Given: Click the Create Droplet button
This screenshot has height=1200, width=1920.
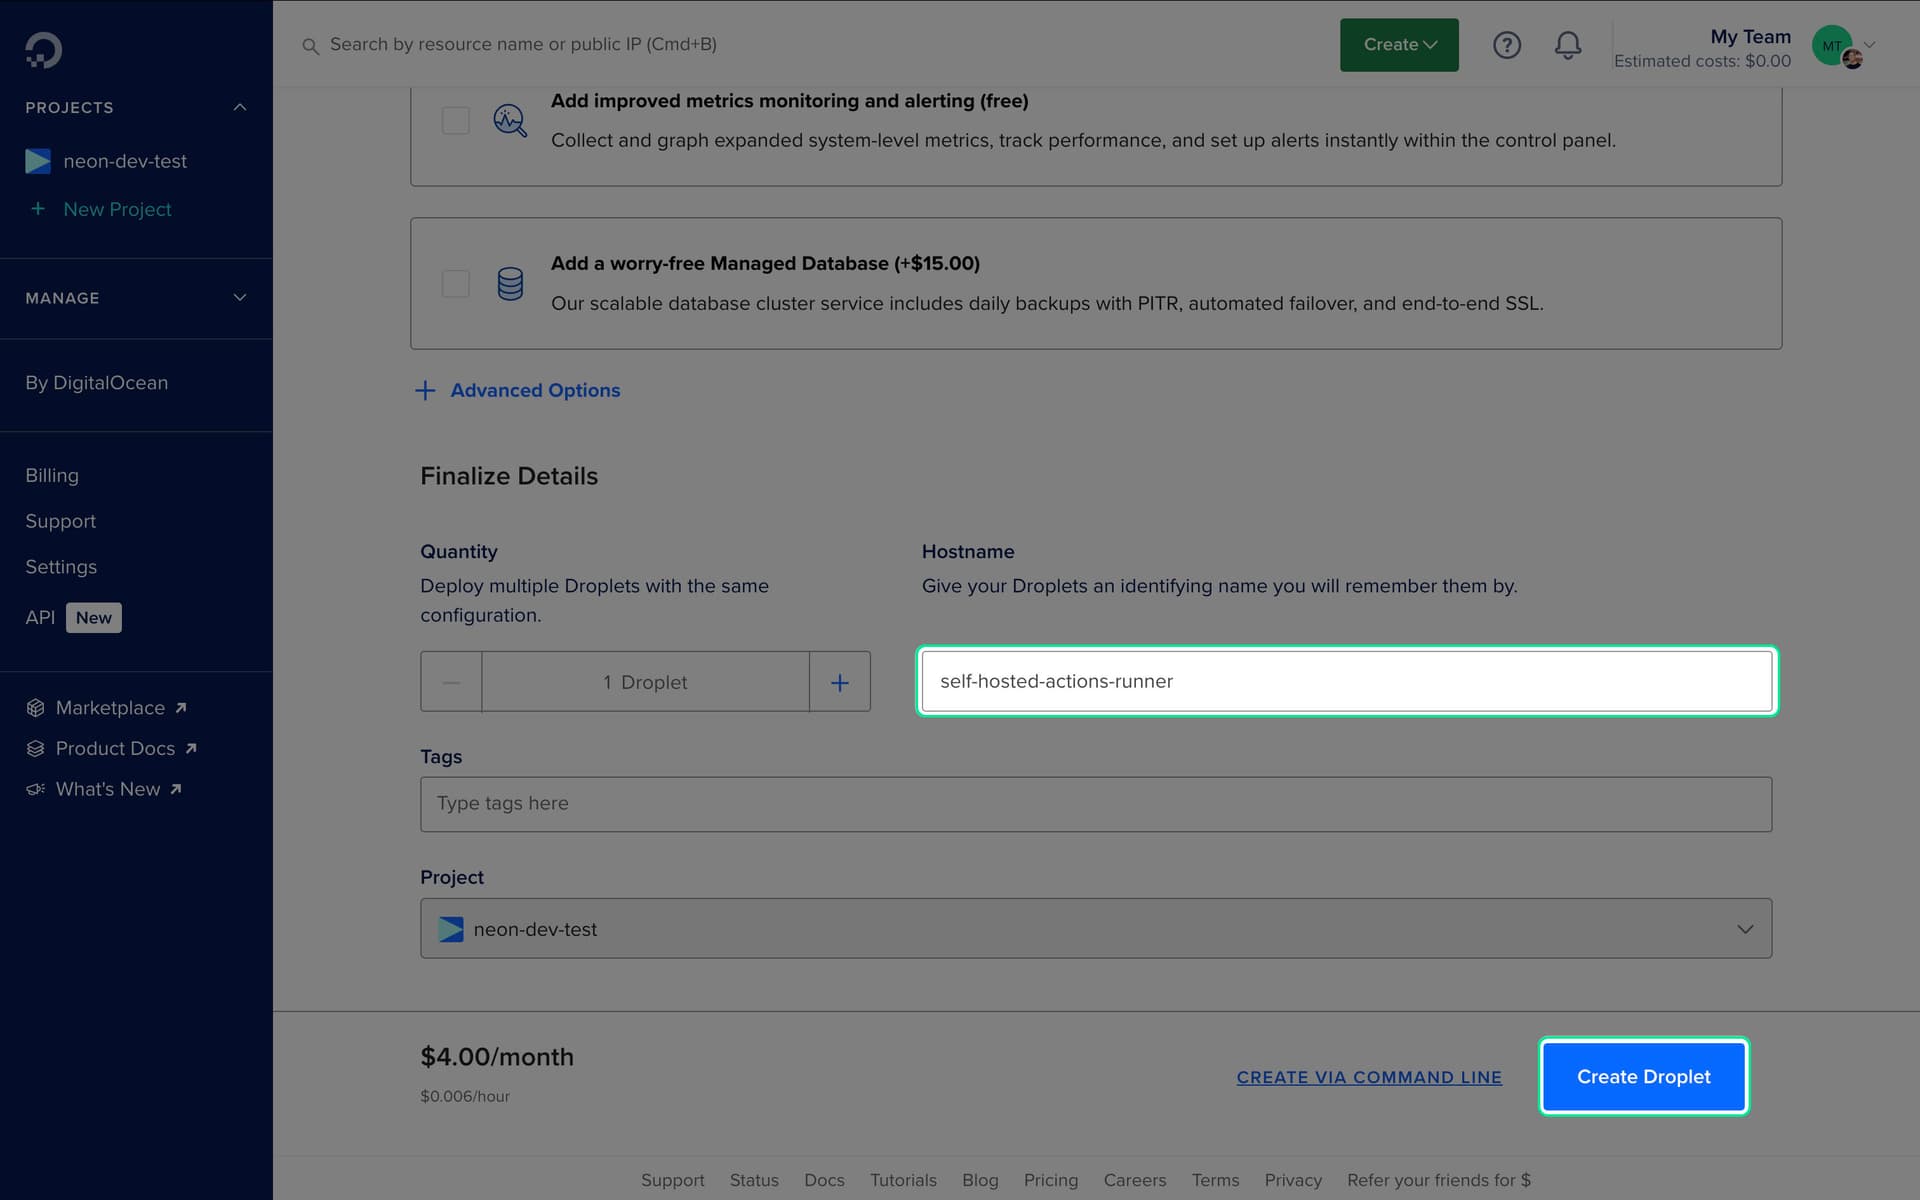Looking at the screenshot, I should pos(1643,1076).
